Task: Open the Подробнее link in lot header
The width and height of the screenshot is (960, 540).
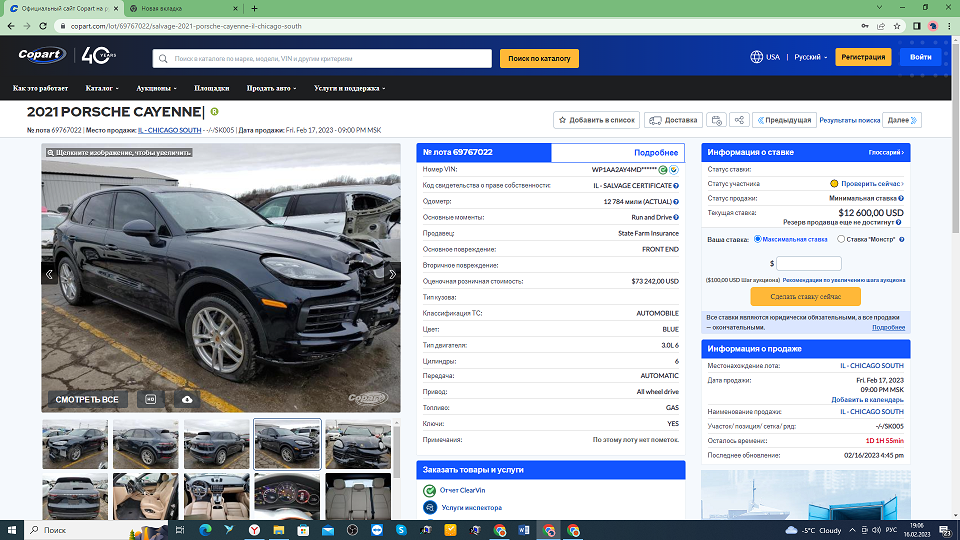Action: tap(656, 152)
